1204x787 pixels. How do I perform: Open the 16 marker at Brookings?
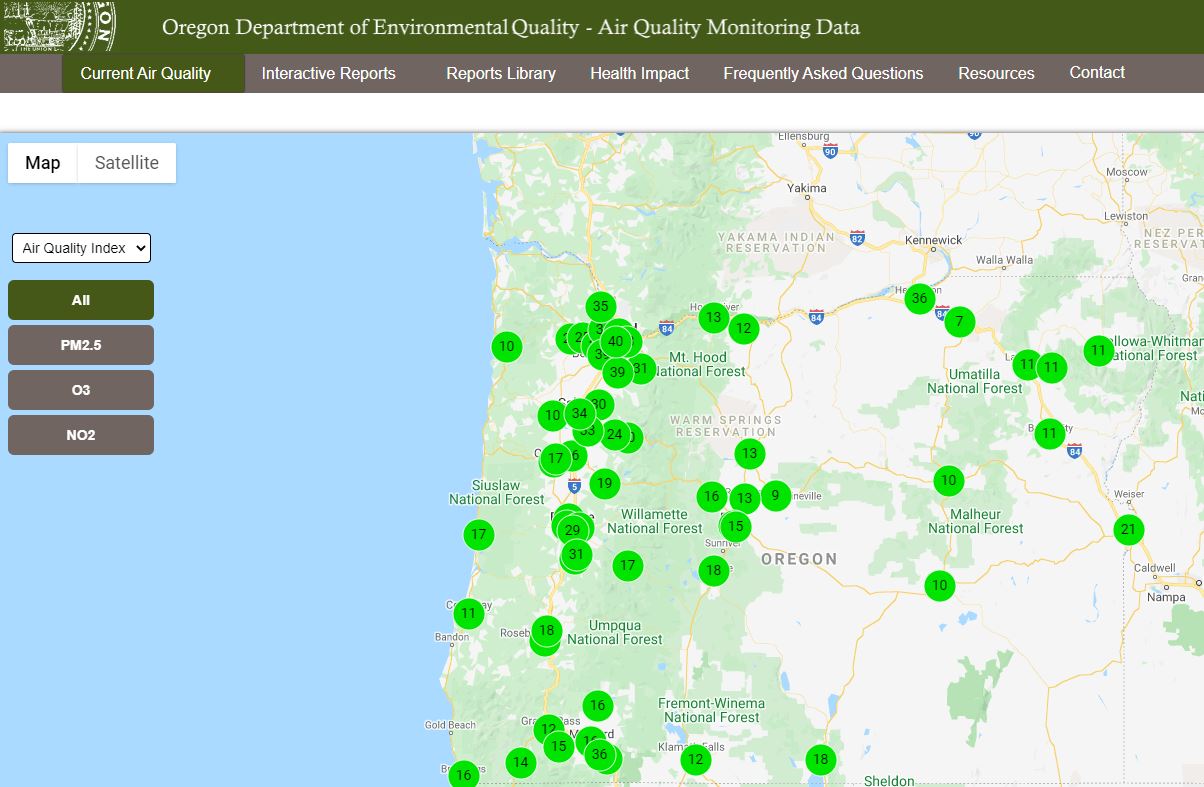463,774
